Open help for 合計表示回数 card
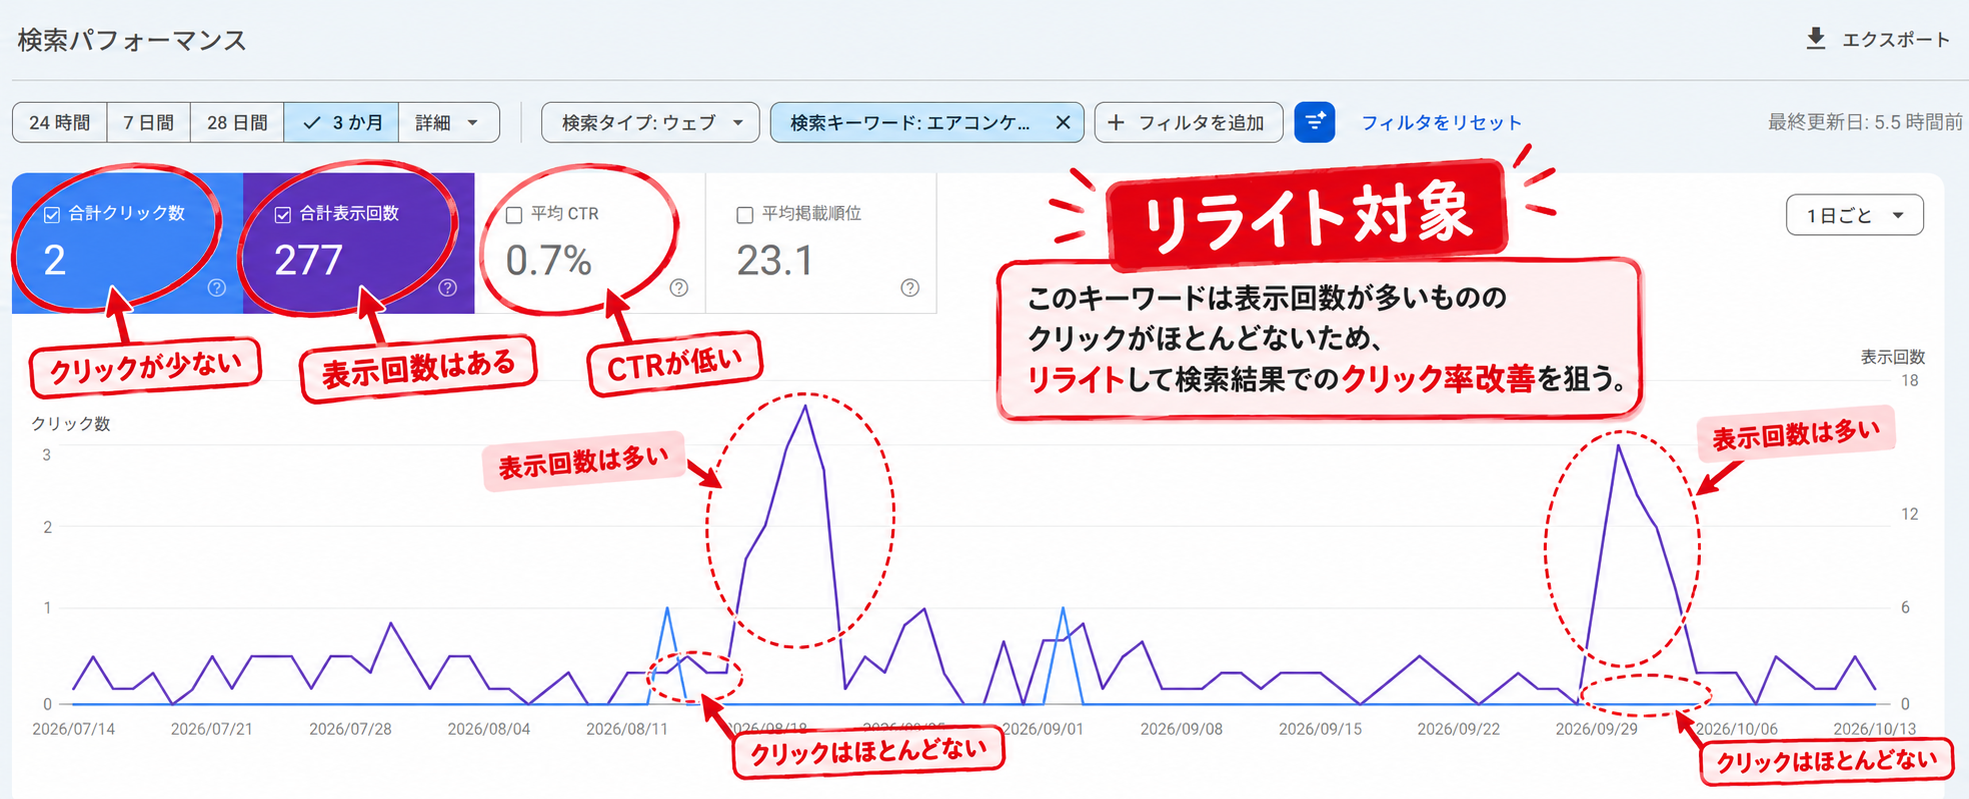The width and height of the screenshot is (1969, 799). 448,288
